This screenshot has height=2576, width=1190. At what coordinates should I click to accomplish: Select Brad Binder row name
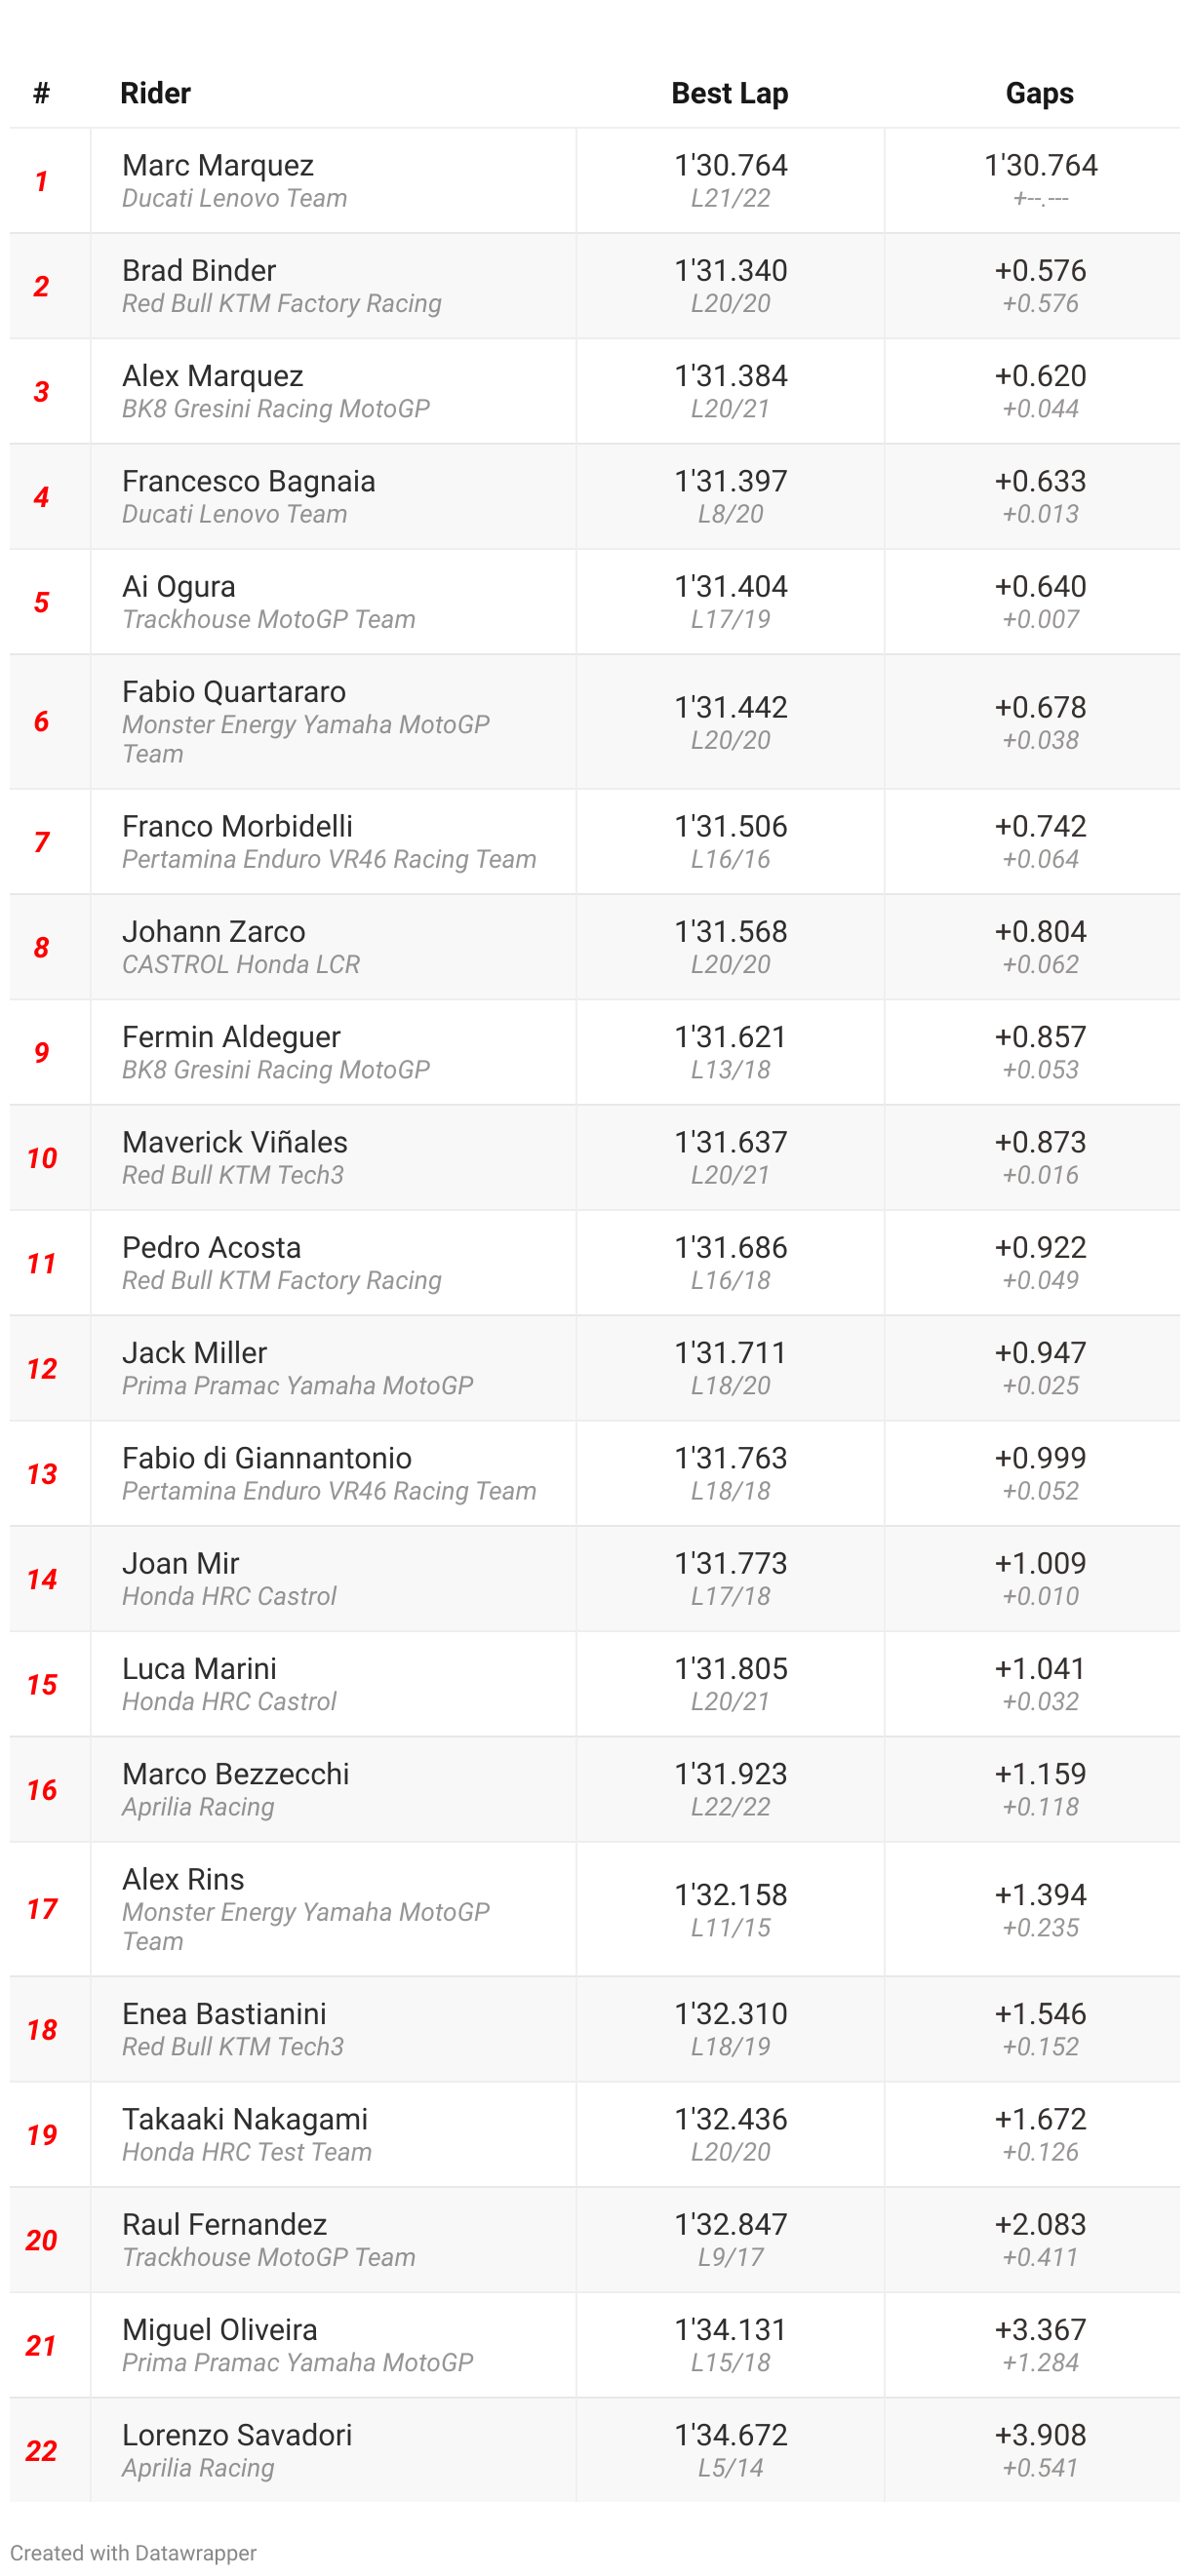(x=199, y=270)
